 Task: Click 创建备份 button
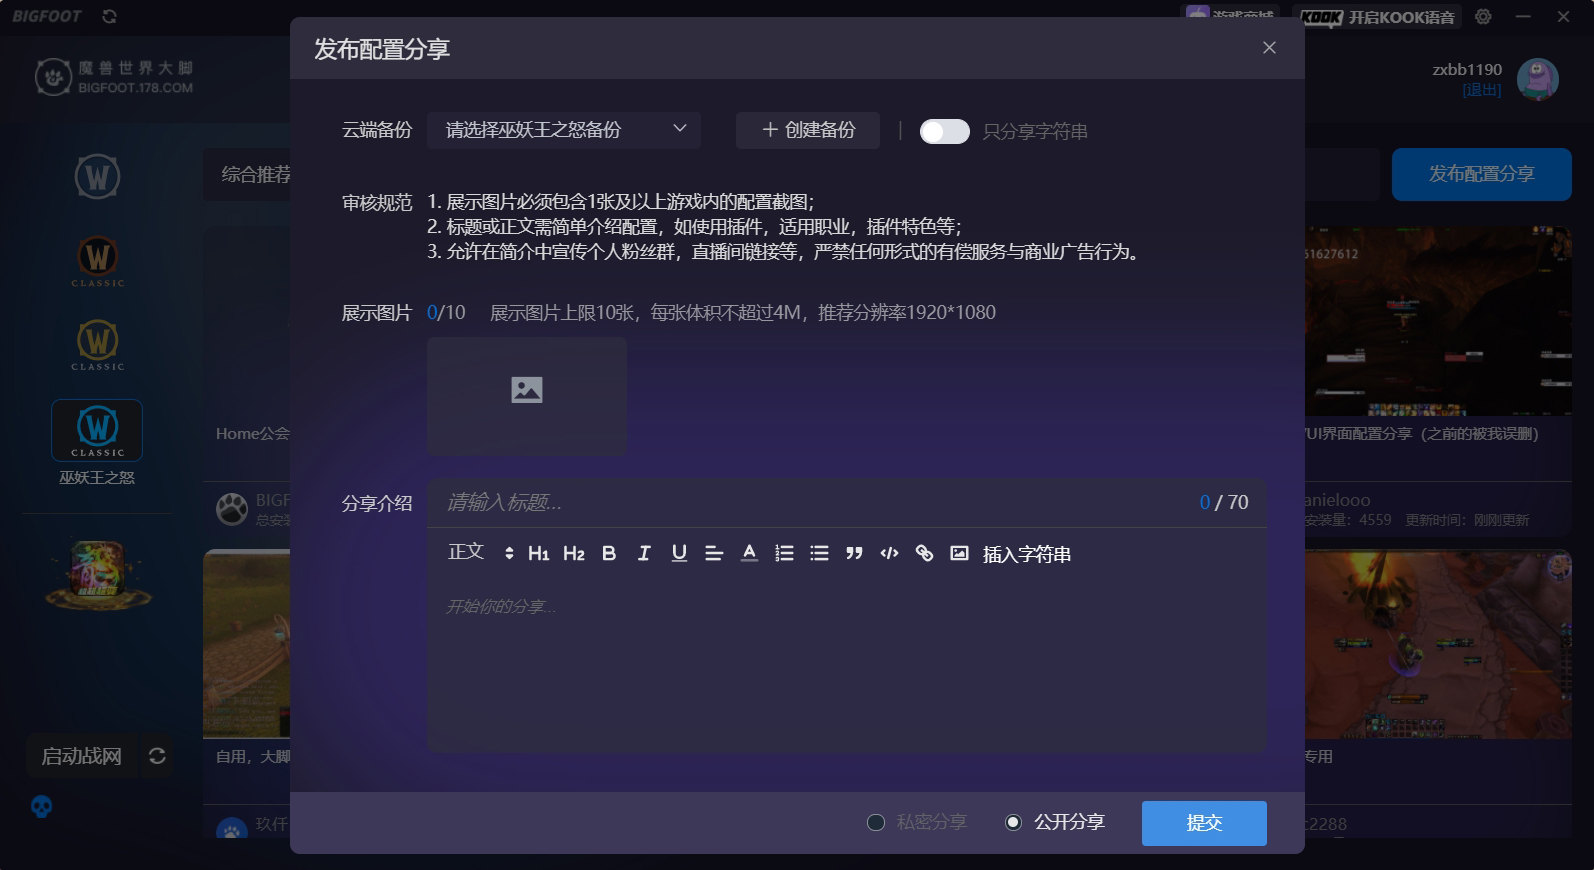808,130
